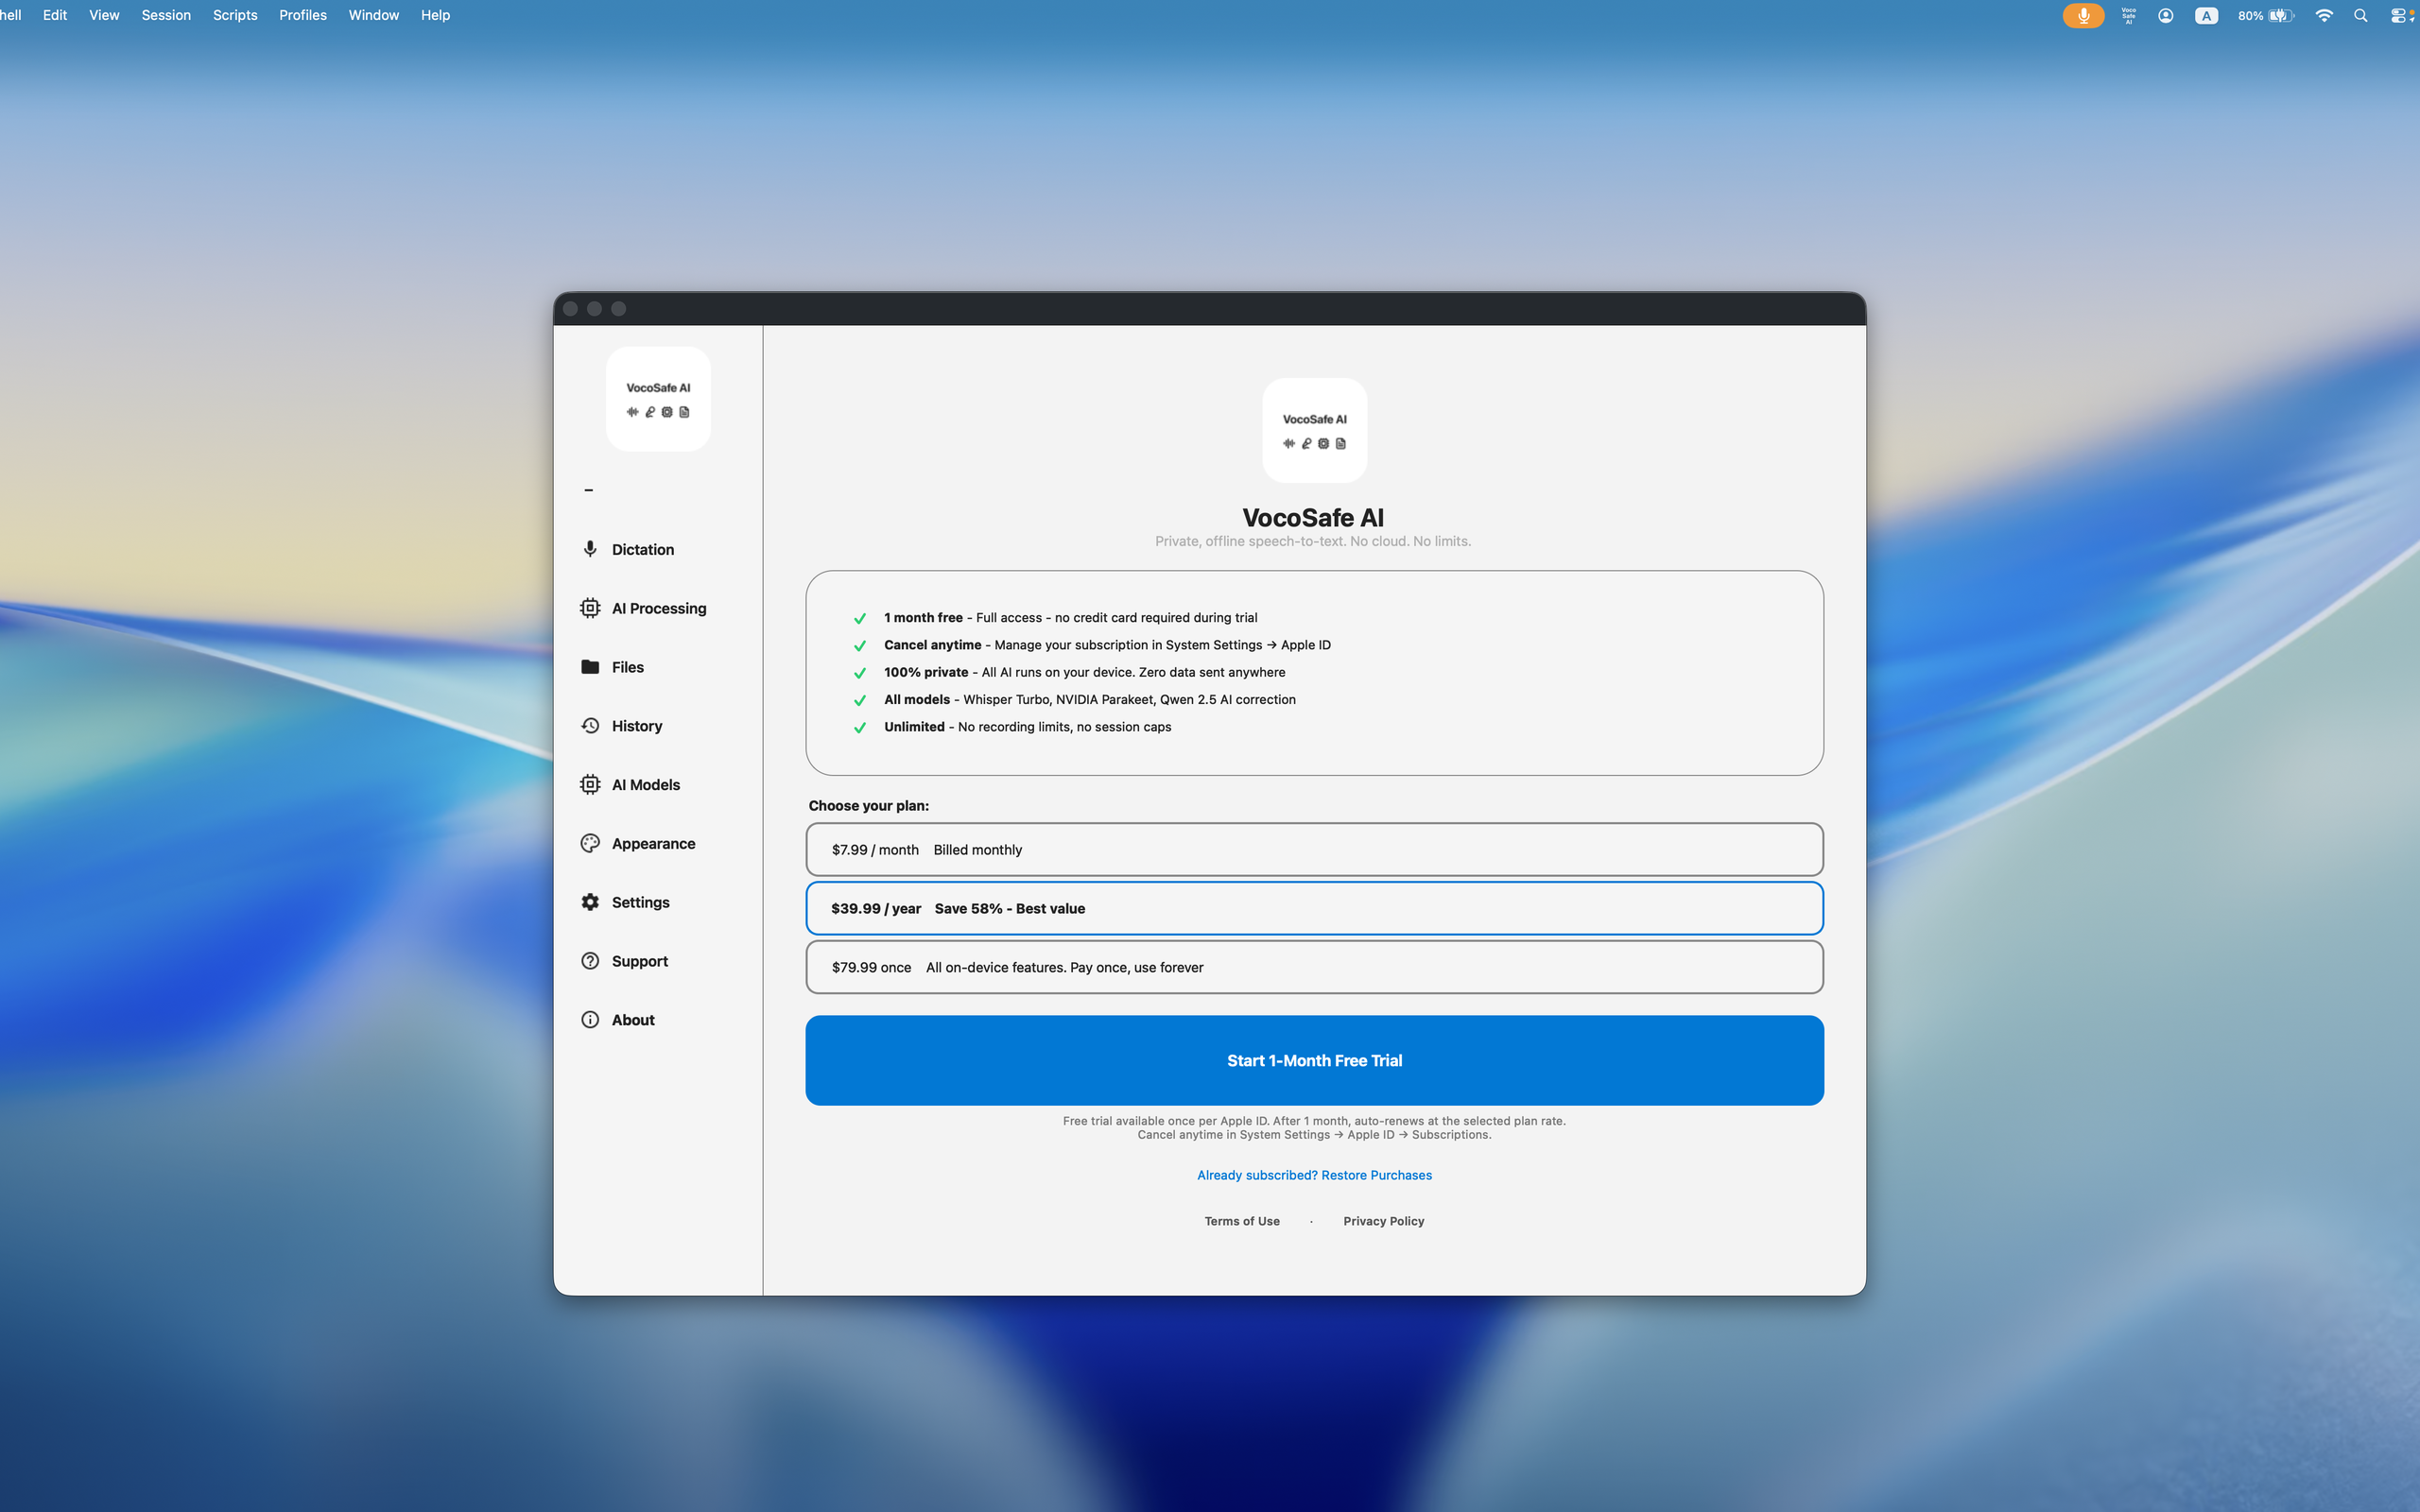The height and width of the screenshot is (1512, 2420).
Task: Open the About section
Action: point(618,1020)
